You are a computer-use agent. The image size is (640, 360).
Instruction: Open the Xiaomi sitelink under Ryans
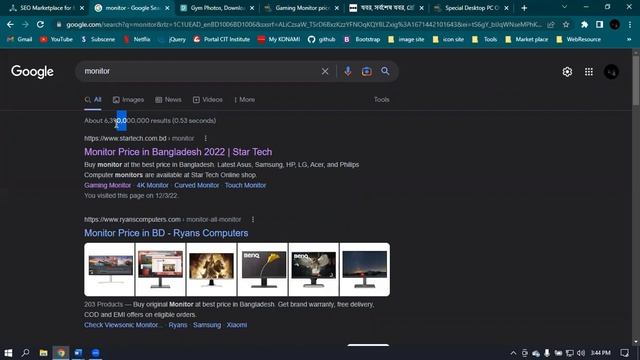[x=237, y=325]
